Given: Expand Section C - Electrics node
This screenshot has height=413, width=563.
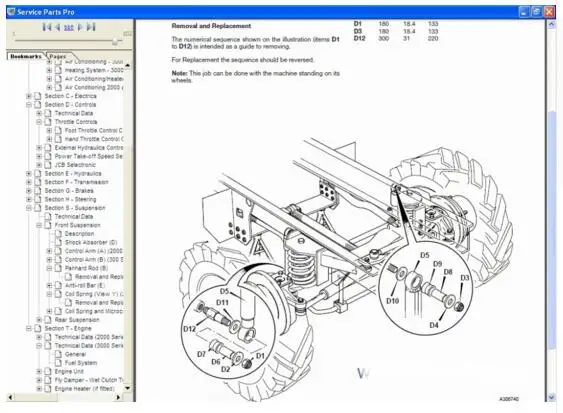Looking at the screenshot, I should tap(29, 96).
